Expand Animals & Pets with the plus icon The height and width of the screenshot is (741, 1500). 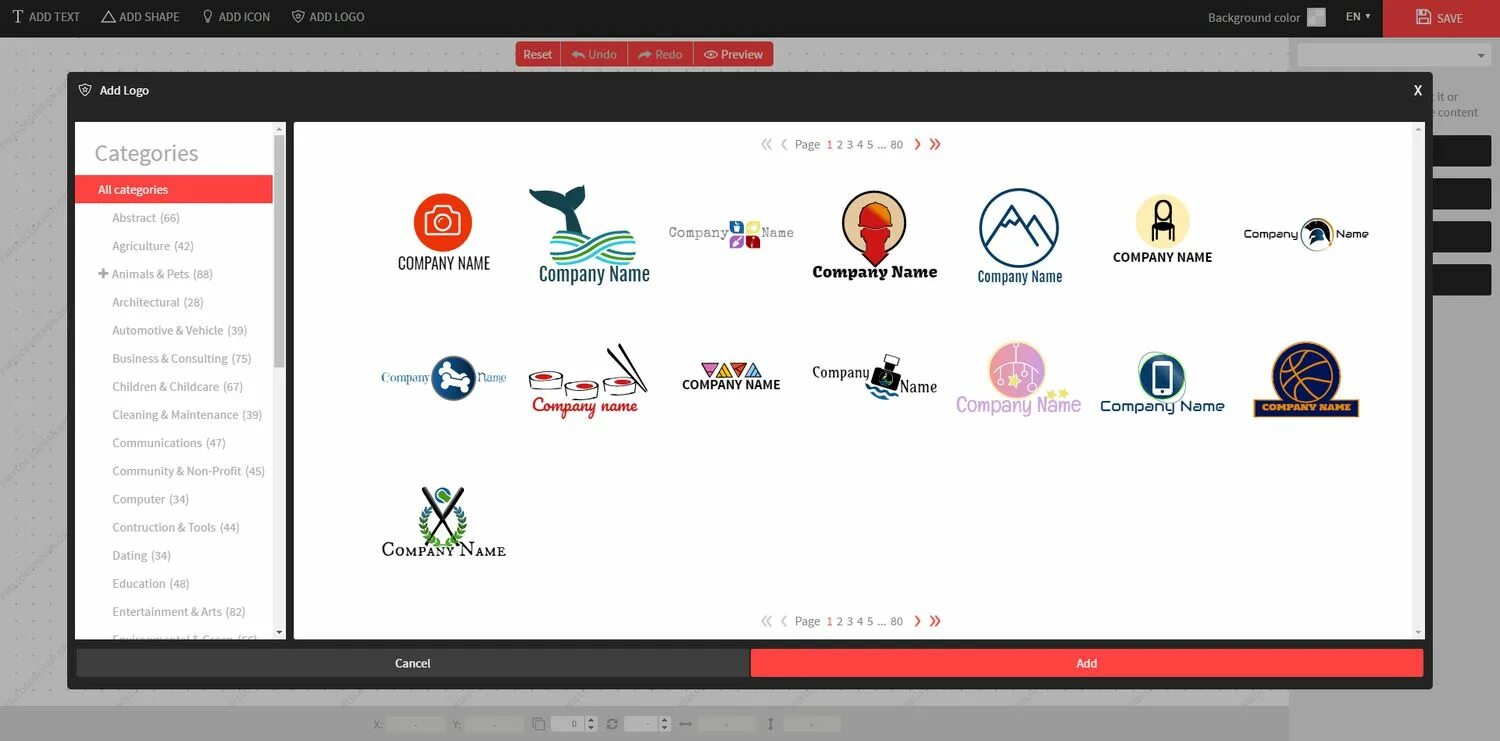(x=103, y=273)
